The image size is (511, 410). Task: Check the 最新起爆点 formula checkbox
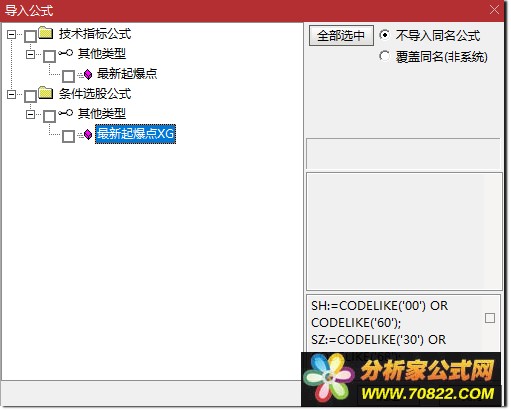[68, 76]
